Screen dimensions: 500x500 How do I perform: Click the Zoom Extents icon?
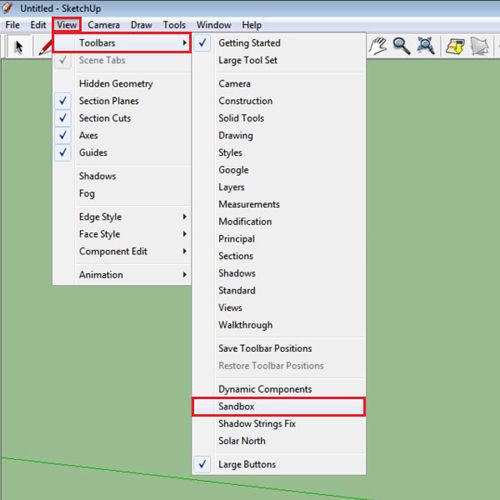426,46
